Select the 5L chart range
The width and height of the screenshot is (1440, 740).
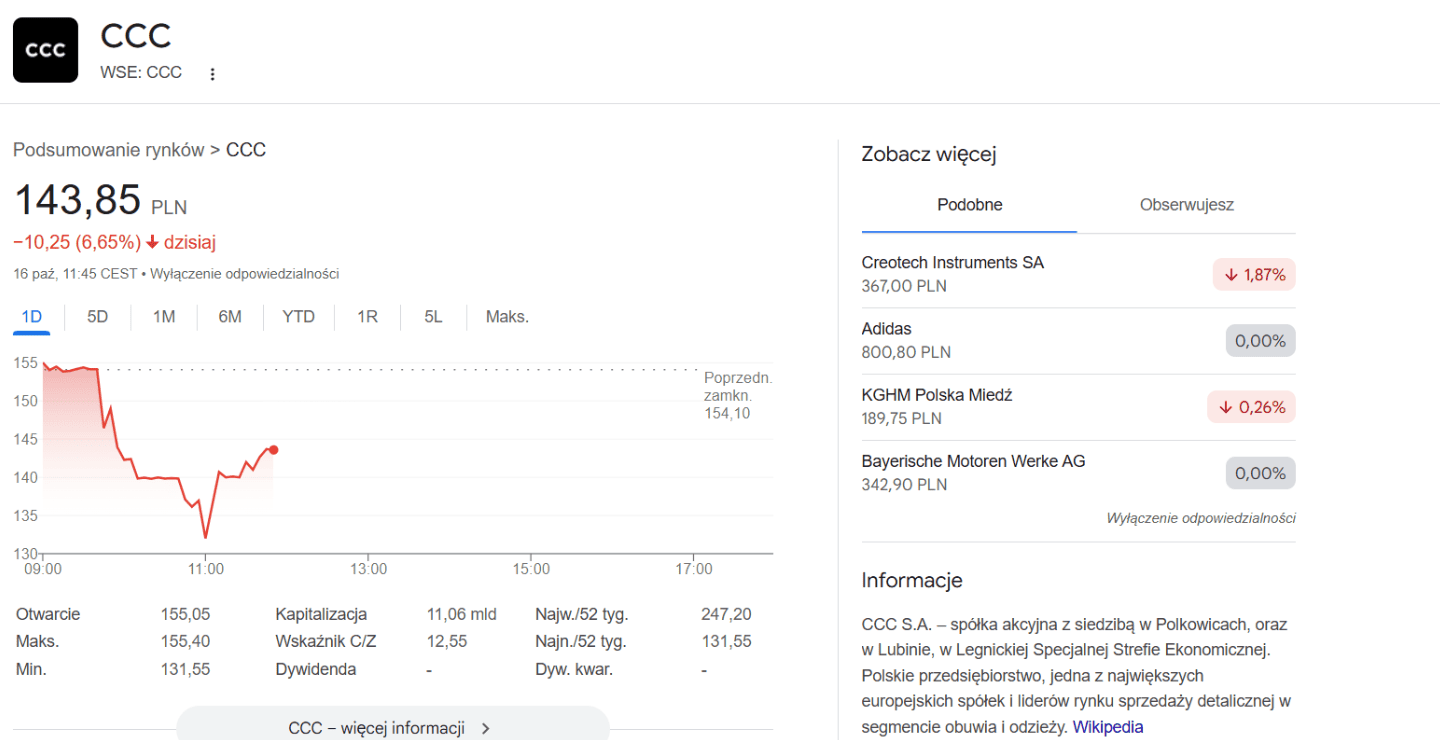(x=433, y=317)
